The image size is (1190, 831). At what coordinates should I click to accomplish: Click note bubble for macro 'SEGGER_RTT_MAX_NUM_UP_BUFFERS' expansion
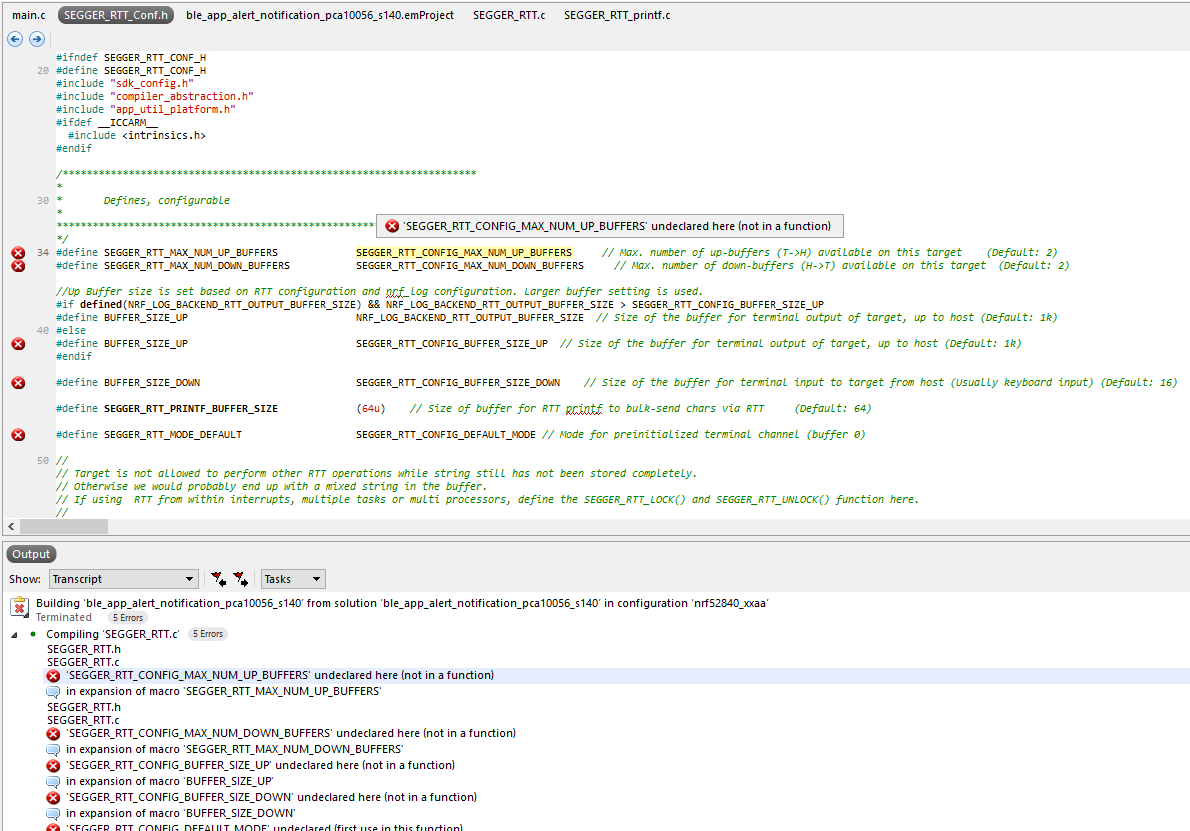coord(53,691)
